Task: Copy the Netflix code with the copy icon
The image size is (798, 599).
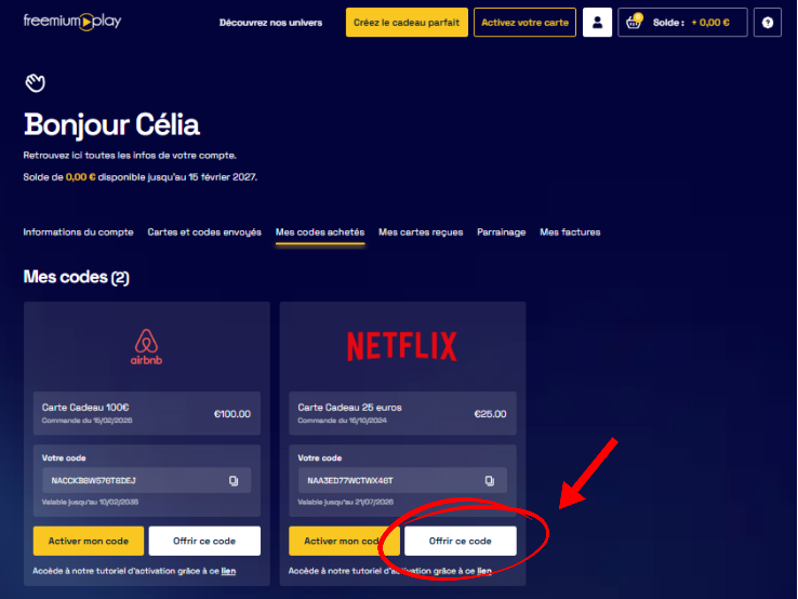Action: [x=489, y=481]
